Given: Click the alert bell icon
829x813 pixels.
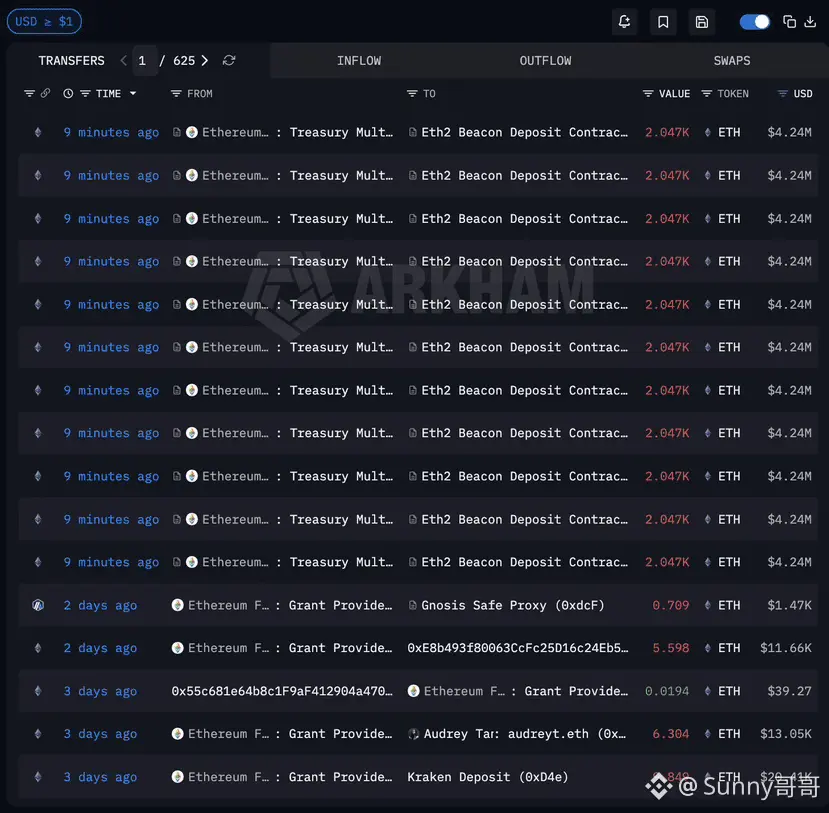Looking at the screenshot, I should (x=624, y=22).
